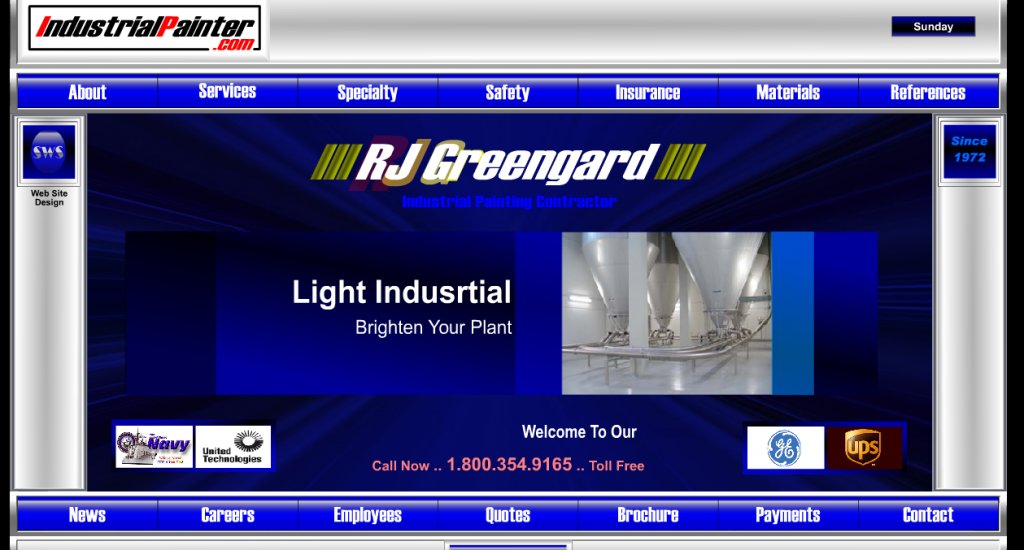Click the Navy client logo
1024x550 pixels.
pos(154,447)
